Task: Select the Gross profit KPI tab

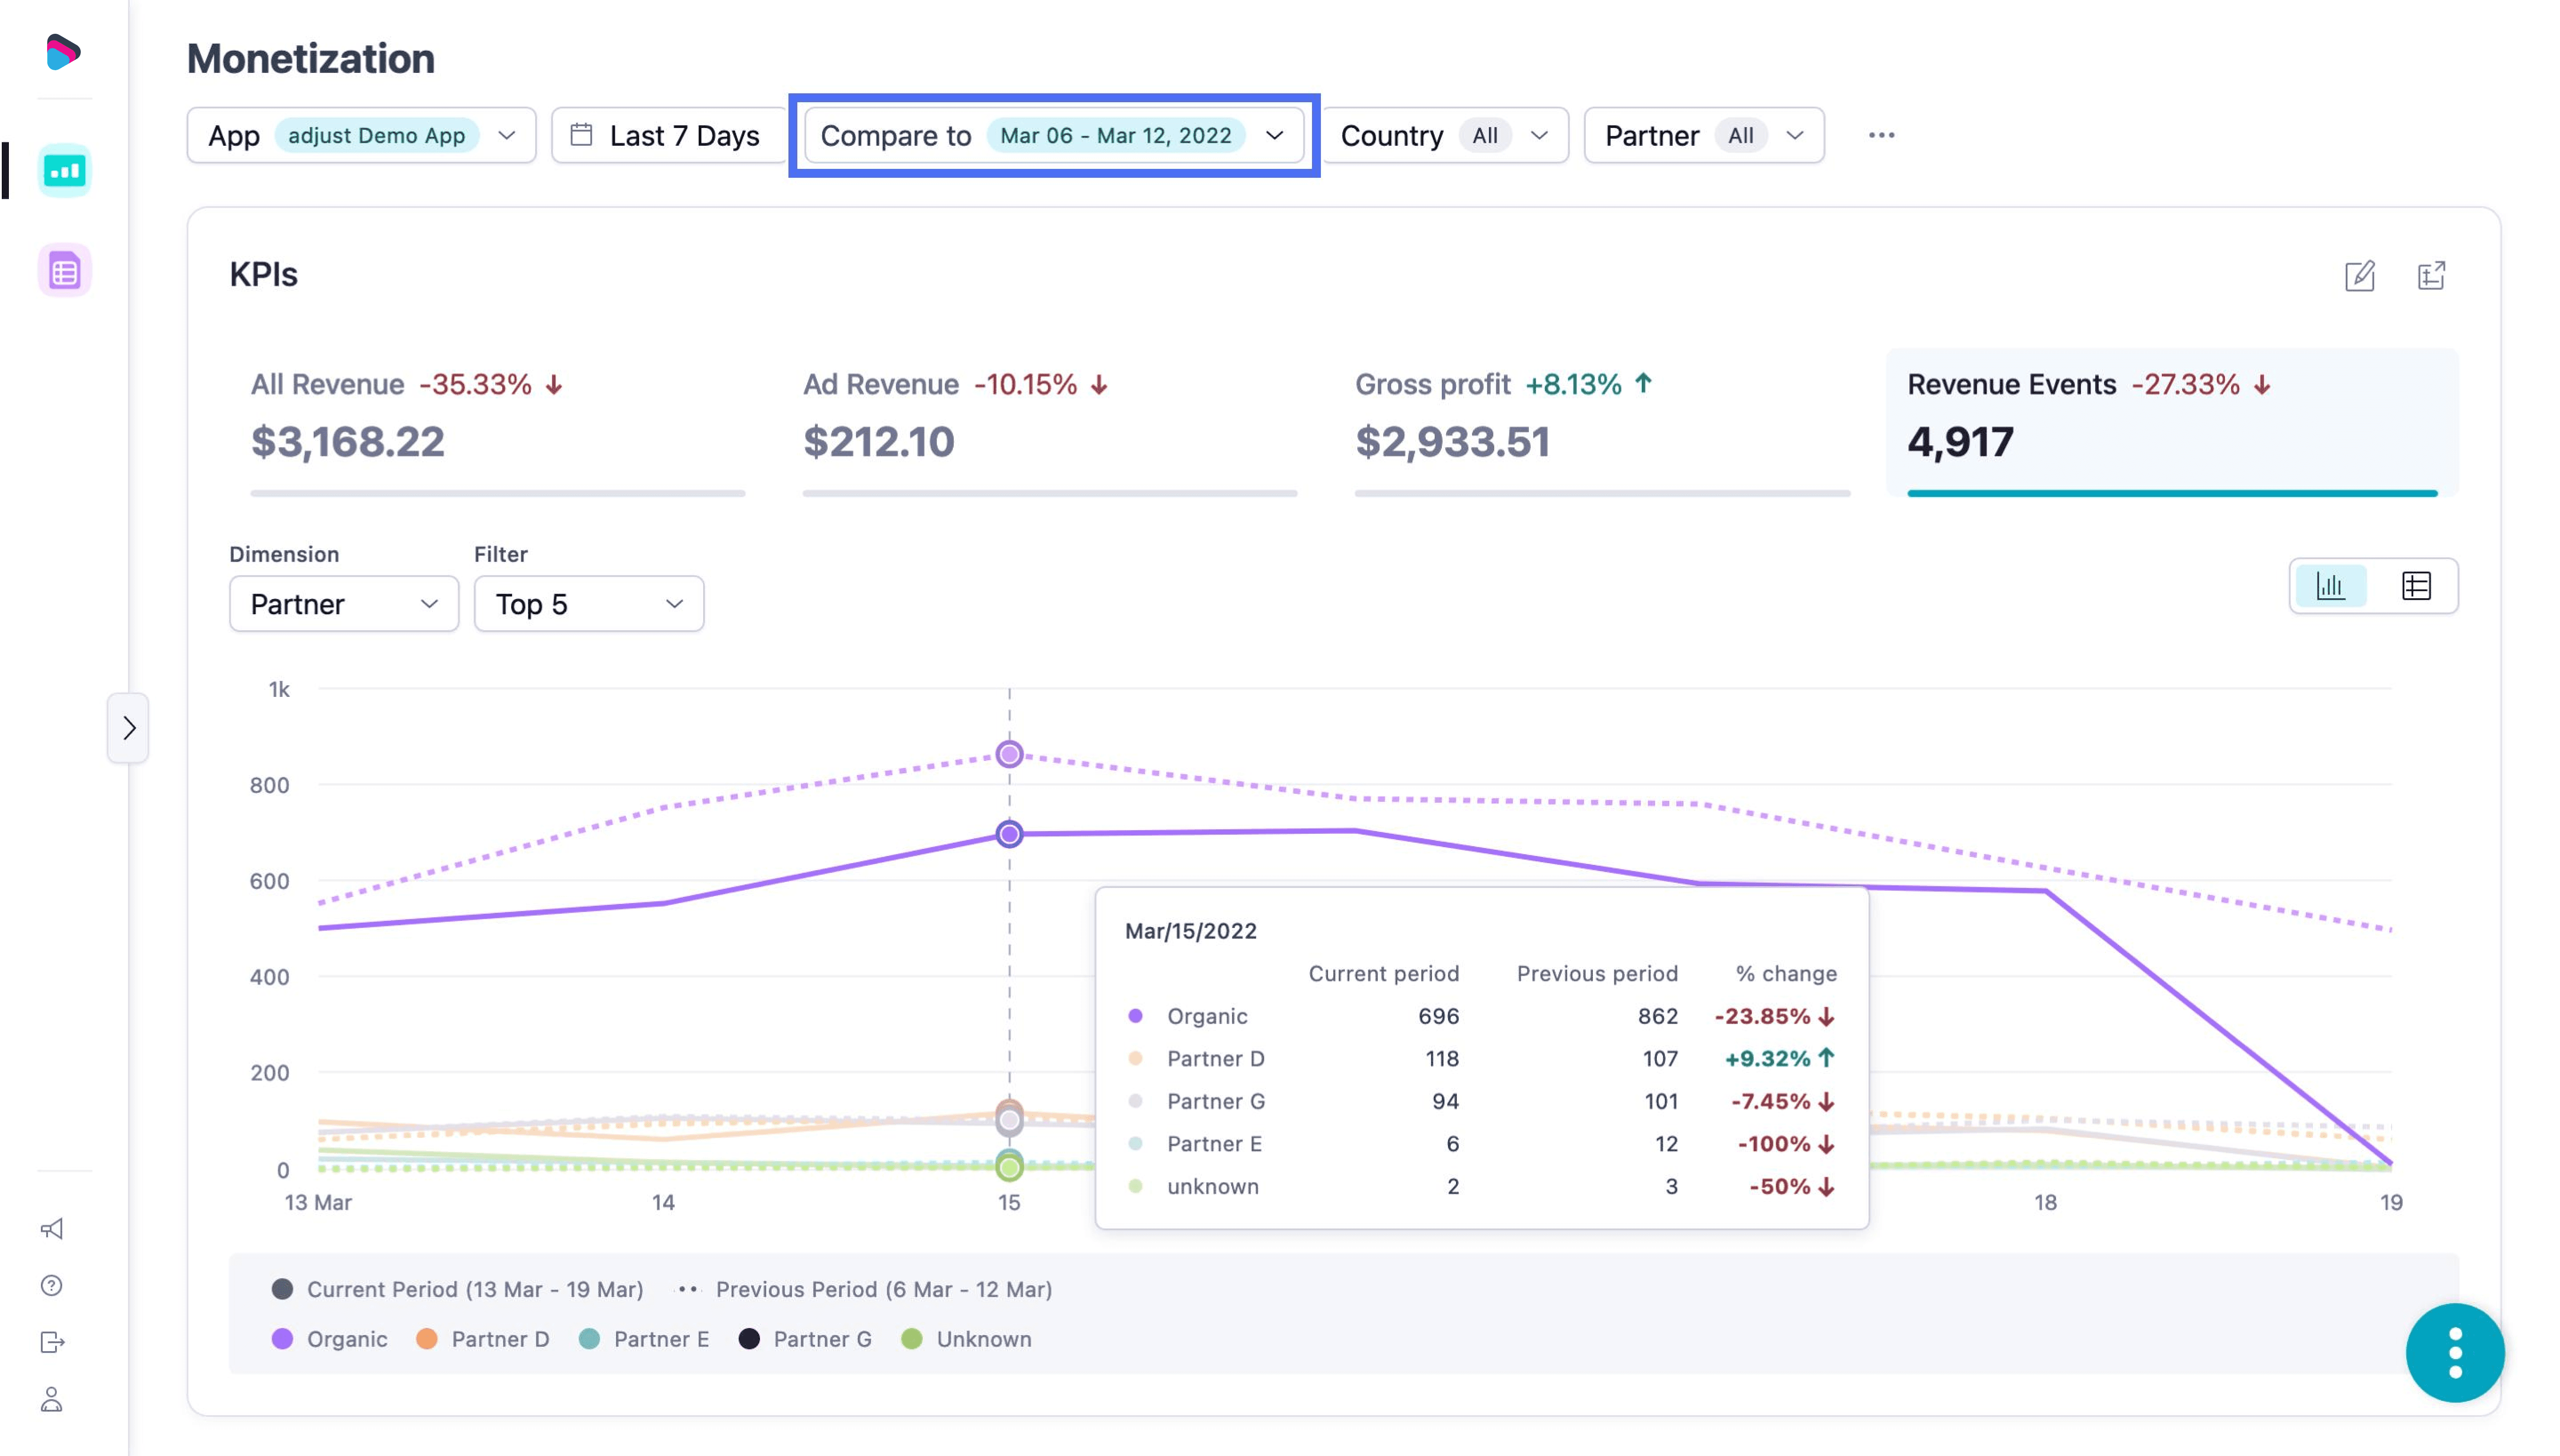Action: [x=1601, y=420]
